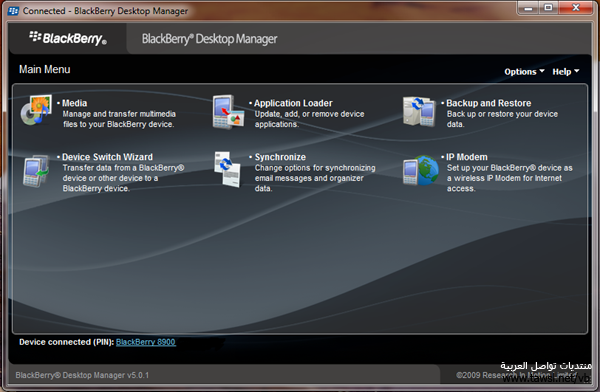Screen dimensions: 600x392
Task: Open IP Modem globe icon
Action: coord(421,170)
